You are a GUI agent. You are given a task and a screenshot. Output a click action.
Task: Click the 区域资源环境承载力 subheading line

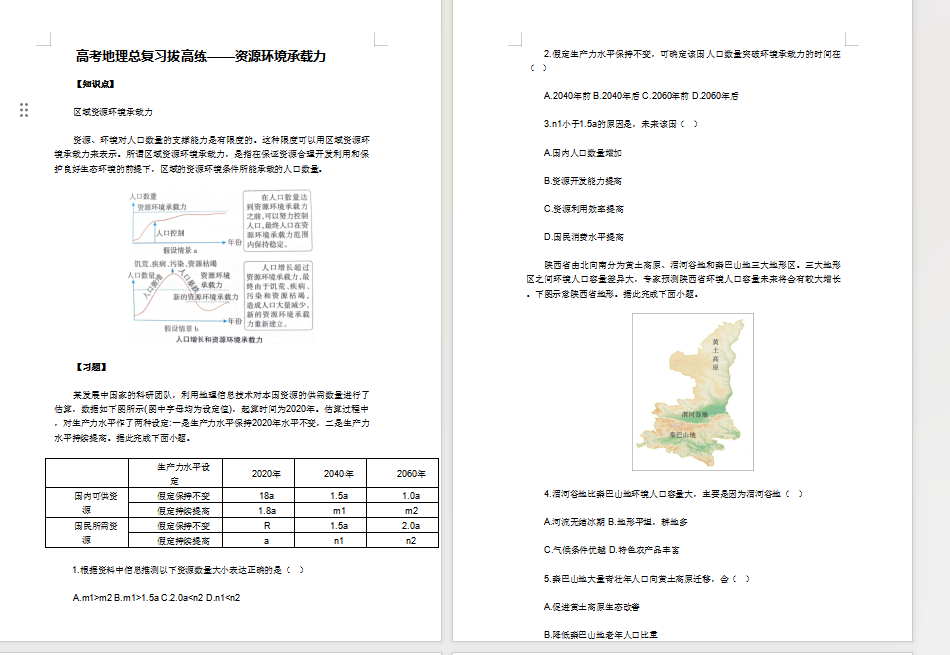click(x=113, y=112)
